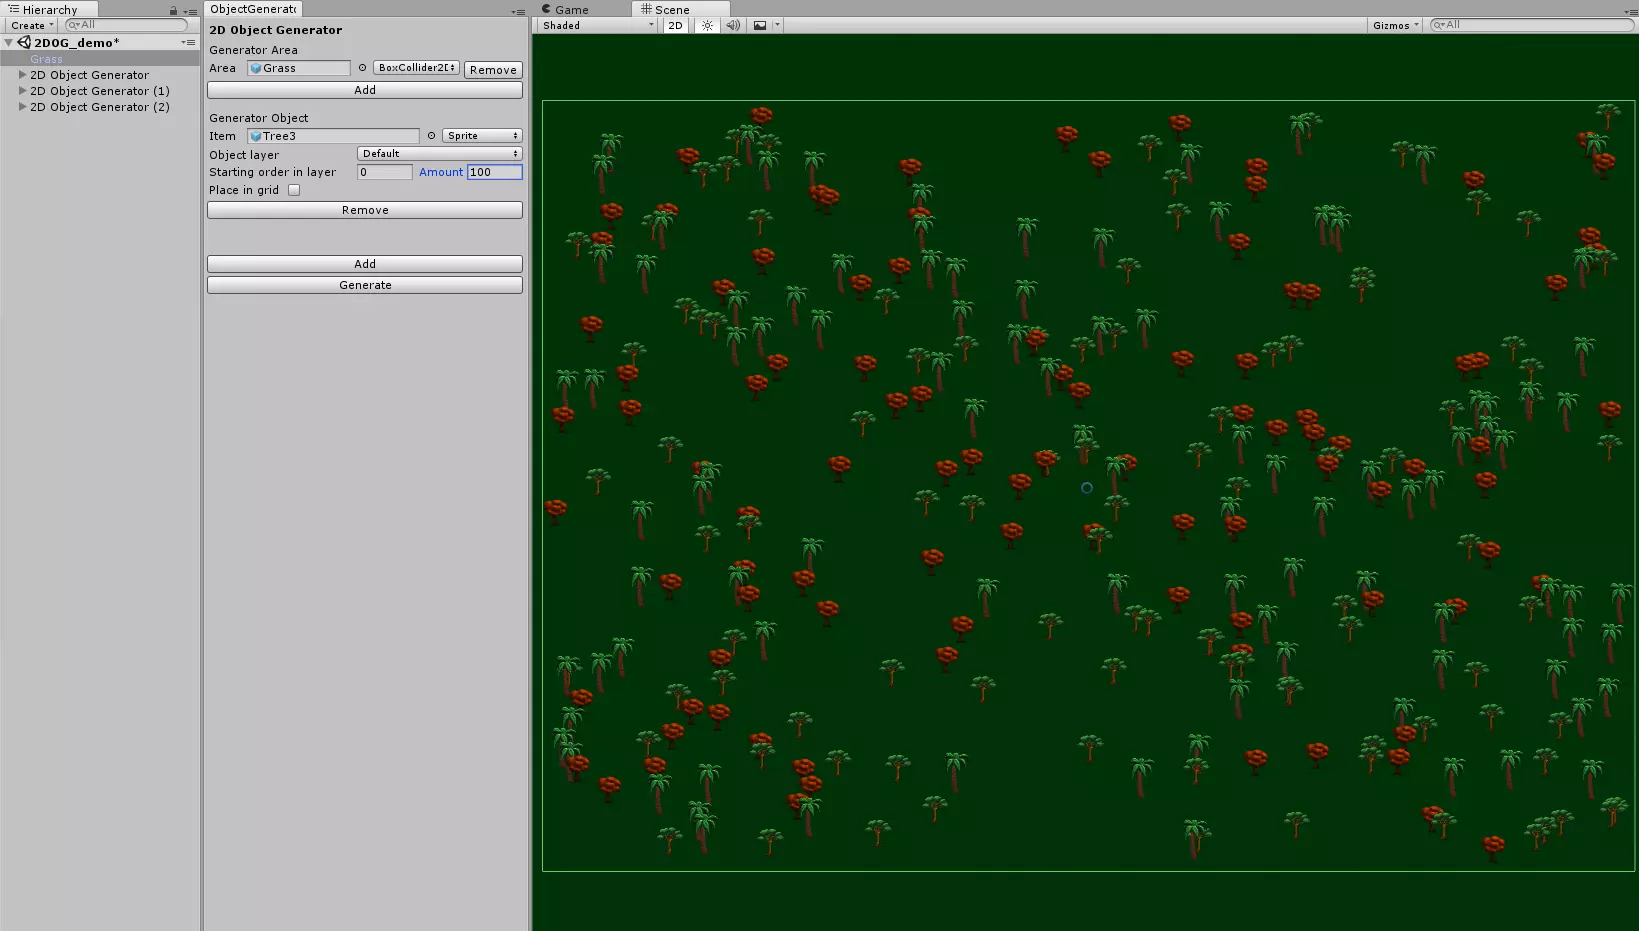Click the Item Tree3 object field
1639x931 pixels.
[x=333, y=136]
